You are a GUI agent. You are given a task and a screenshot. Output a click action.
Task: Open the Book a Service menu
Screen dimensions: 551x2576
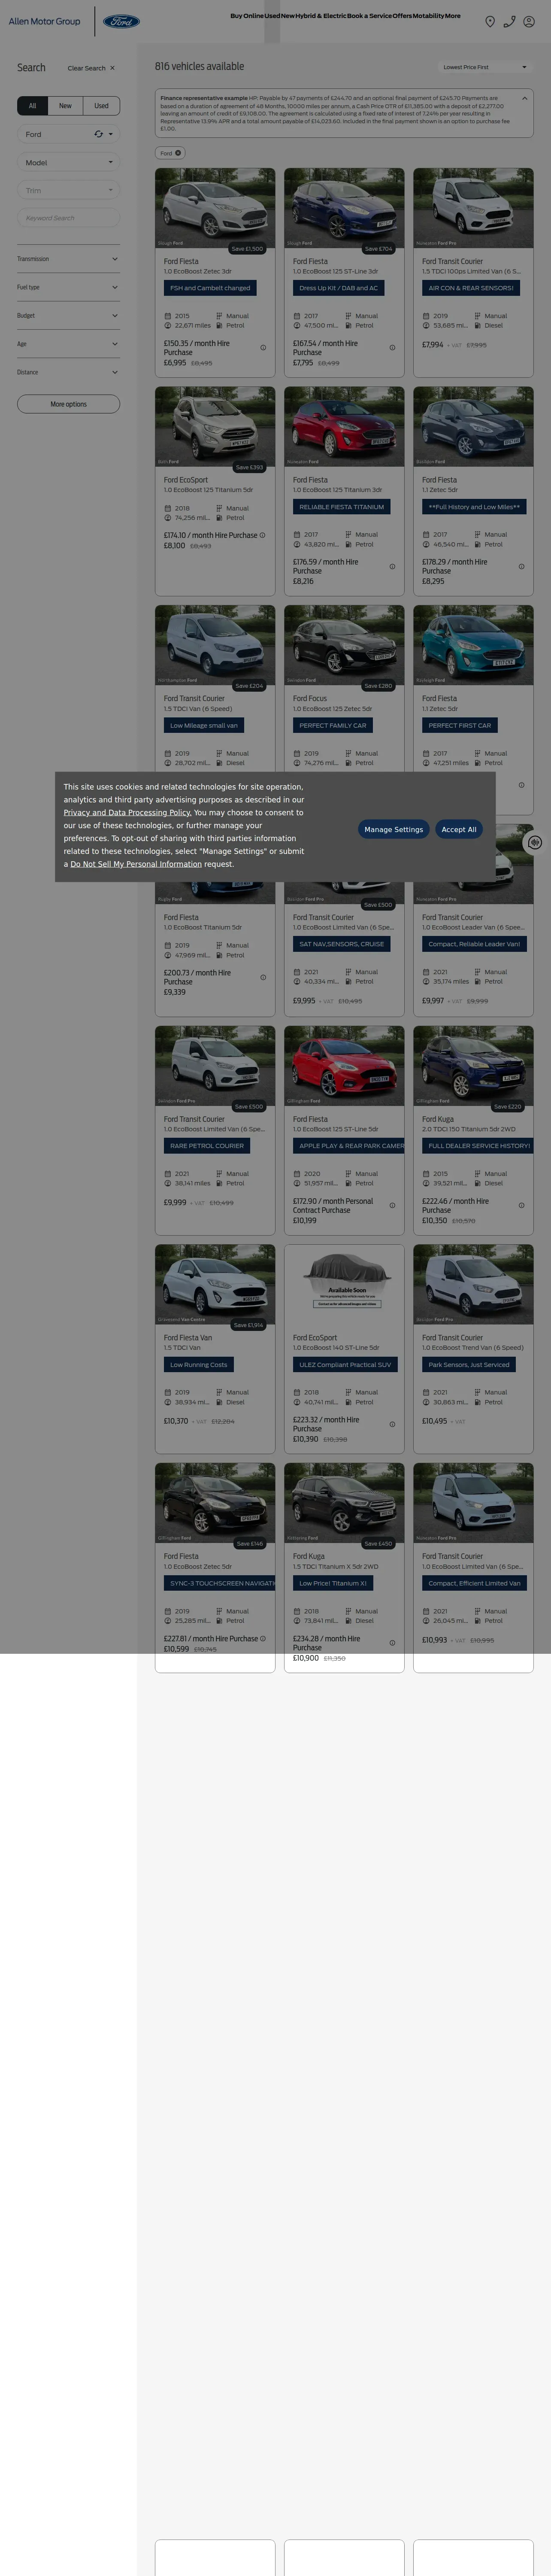pyautogui.click(x=370, y=16)
